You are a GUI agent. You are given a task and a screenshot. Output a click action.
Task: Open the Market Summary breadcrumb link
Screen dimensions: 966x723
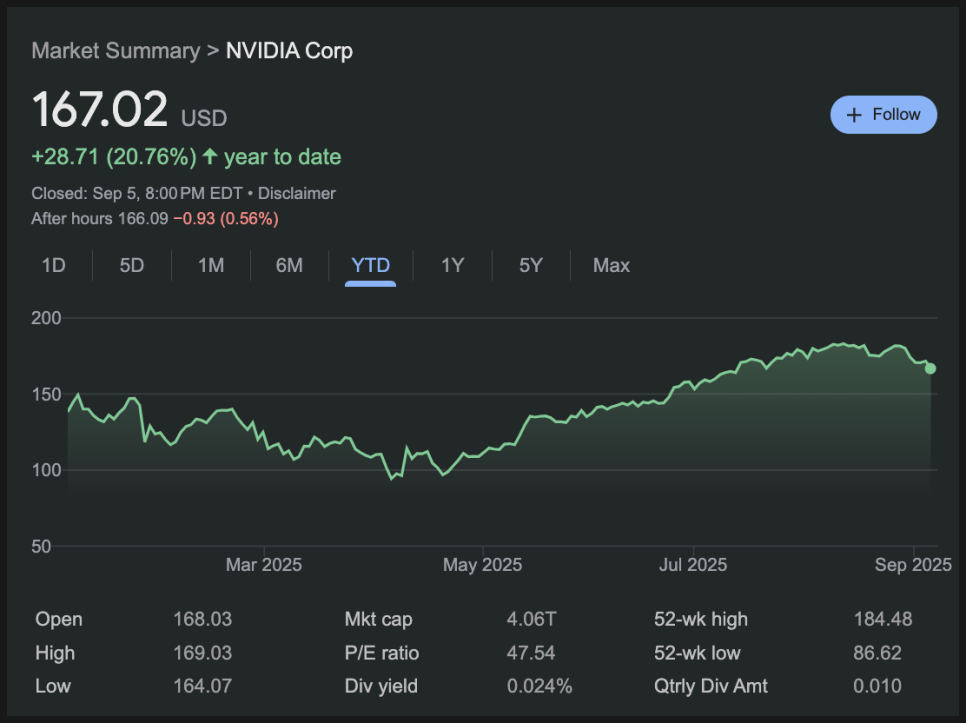[x=116, y=50]
